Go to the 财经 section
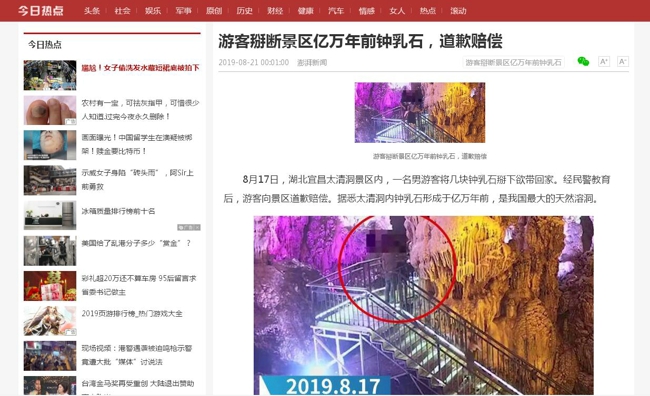 (x=275, y=11)
